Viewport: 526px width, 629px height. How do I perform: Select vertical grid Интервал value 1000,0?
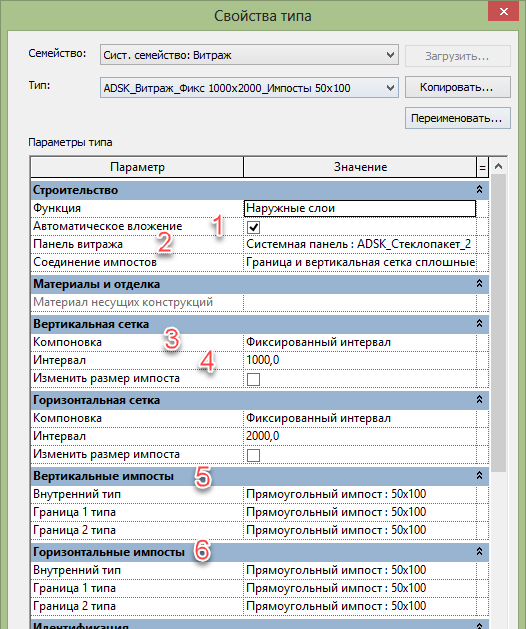pyautogui.click(x=360, y=360)
